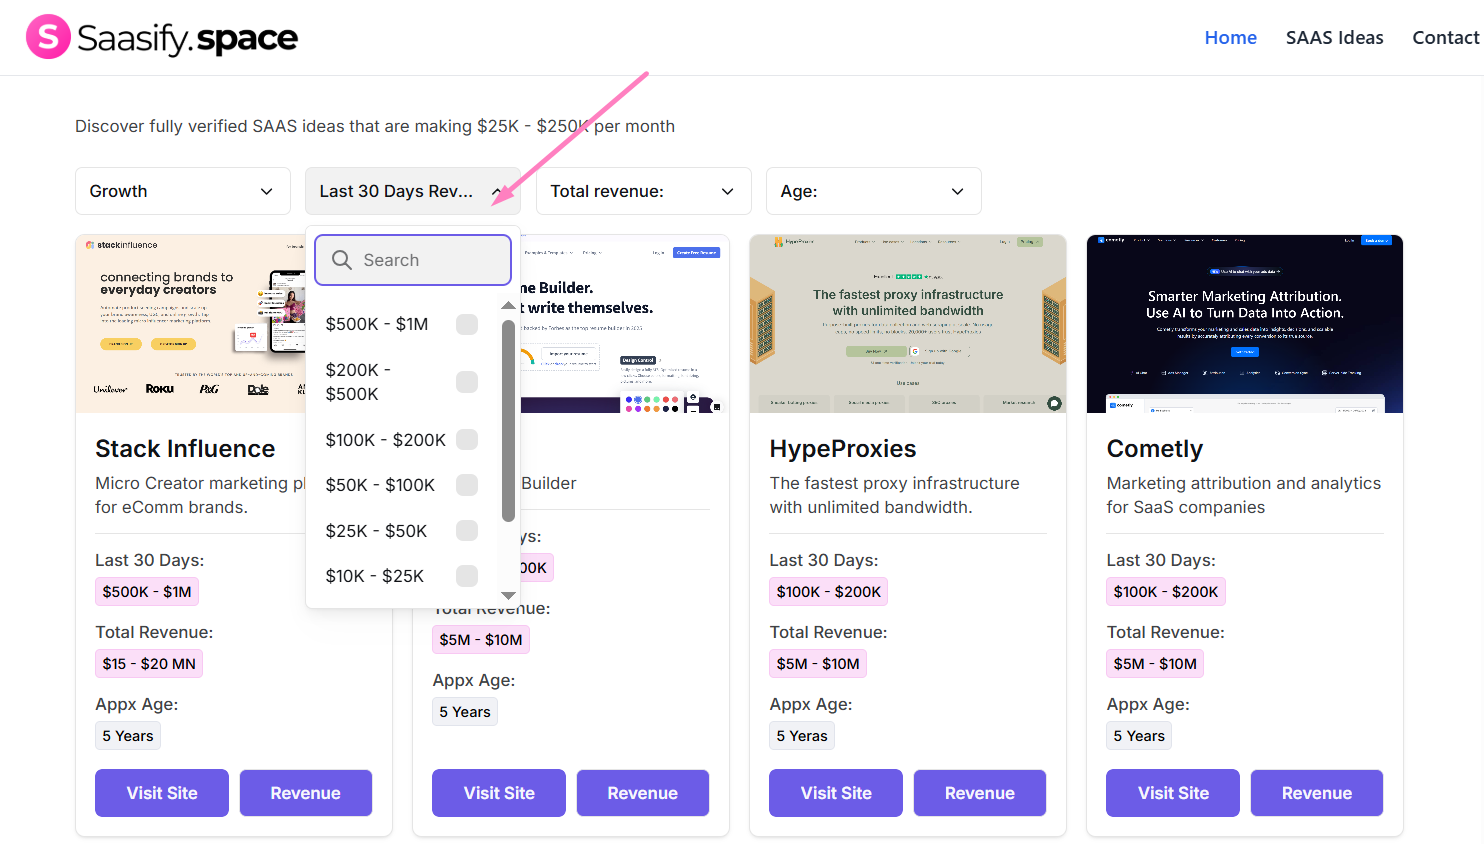The height and width of the screenshot is (844, 1484).
Task: Expand the Age filter dropdown
Action: click(x=873, y=190)
